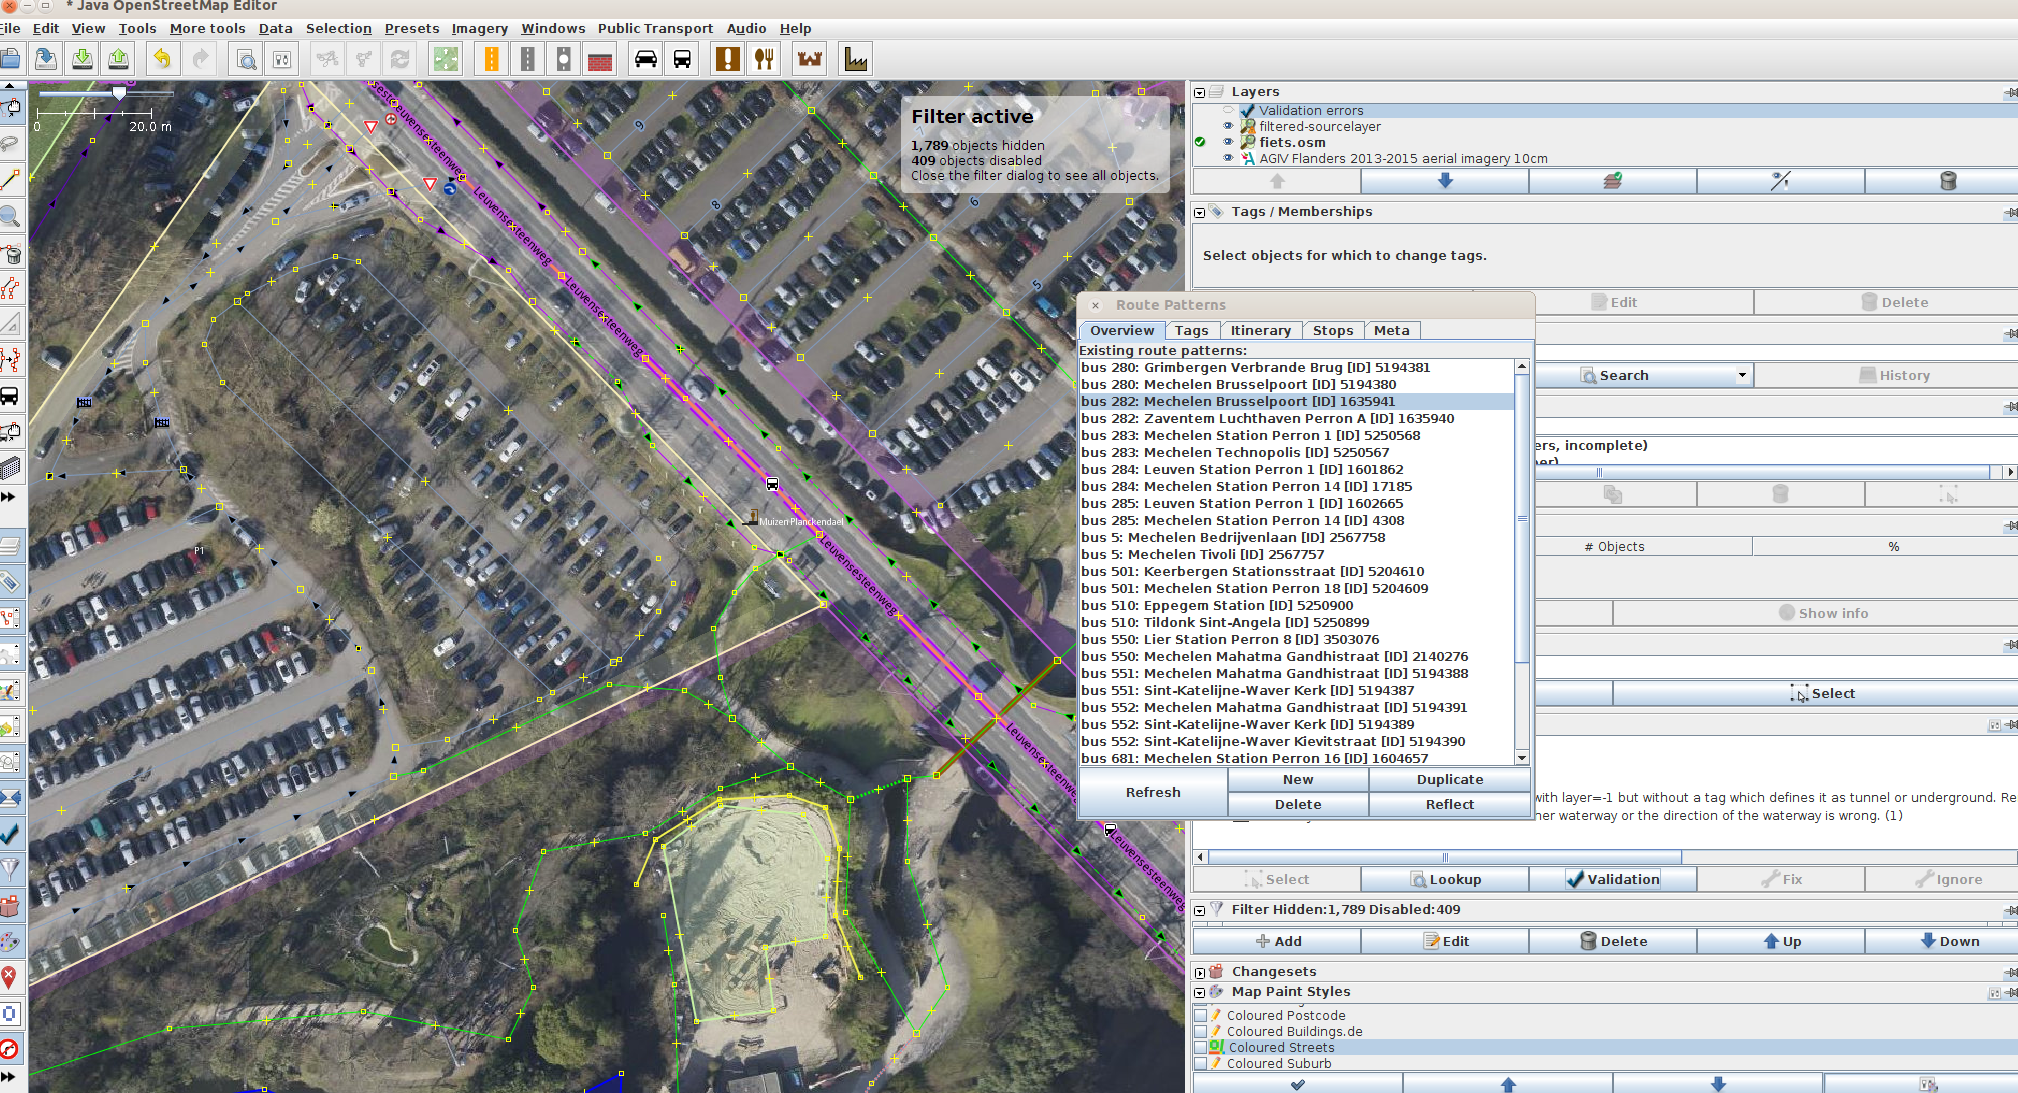Open the Public Transport menu
The width and height of the screenshot is (2018, 1093).
tap(656, 28)
